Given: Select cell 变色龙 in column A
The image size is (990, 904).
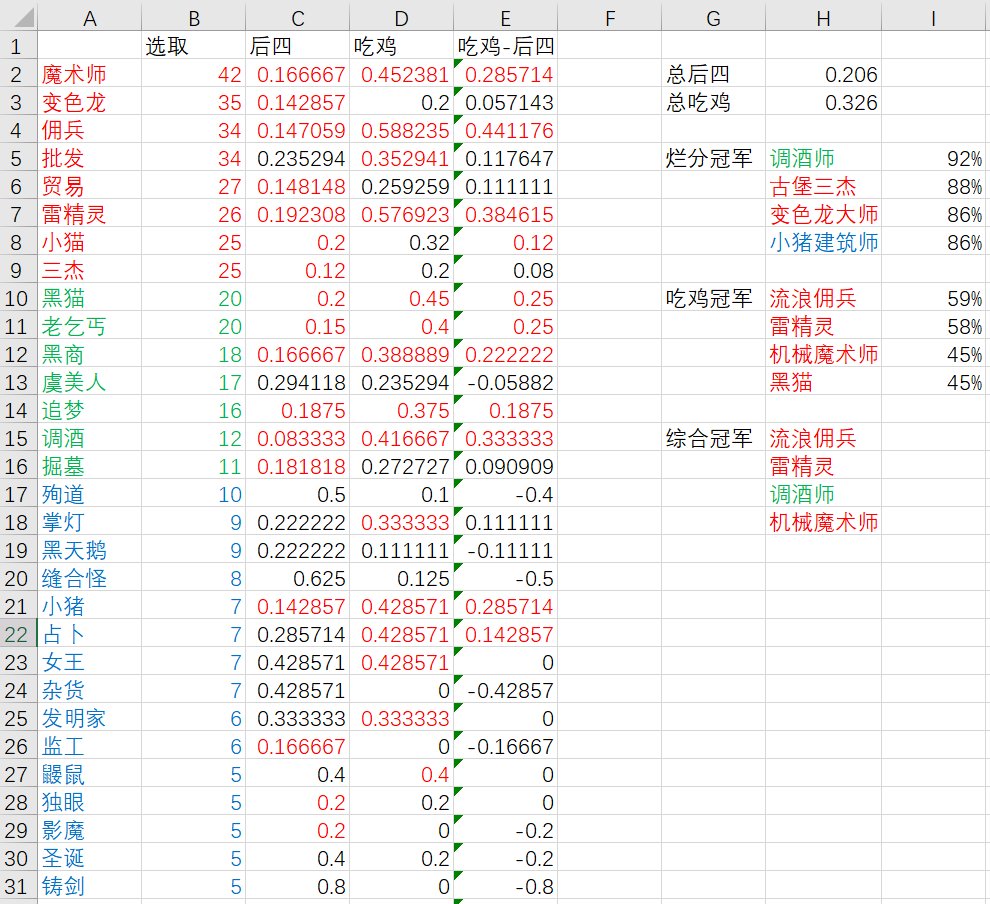Looking at the screenshot, I should pos(90,102).
